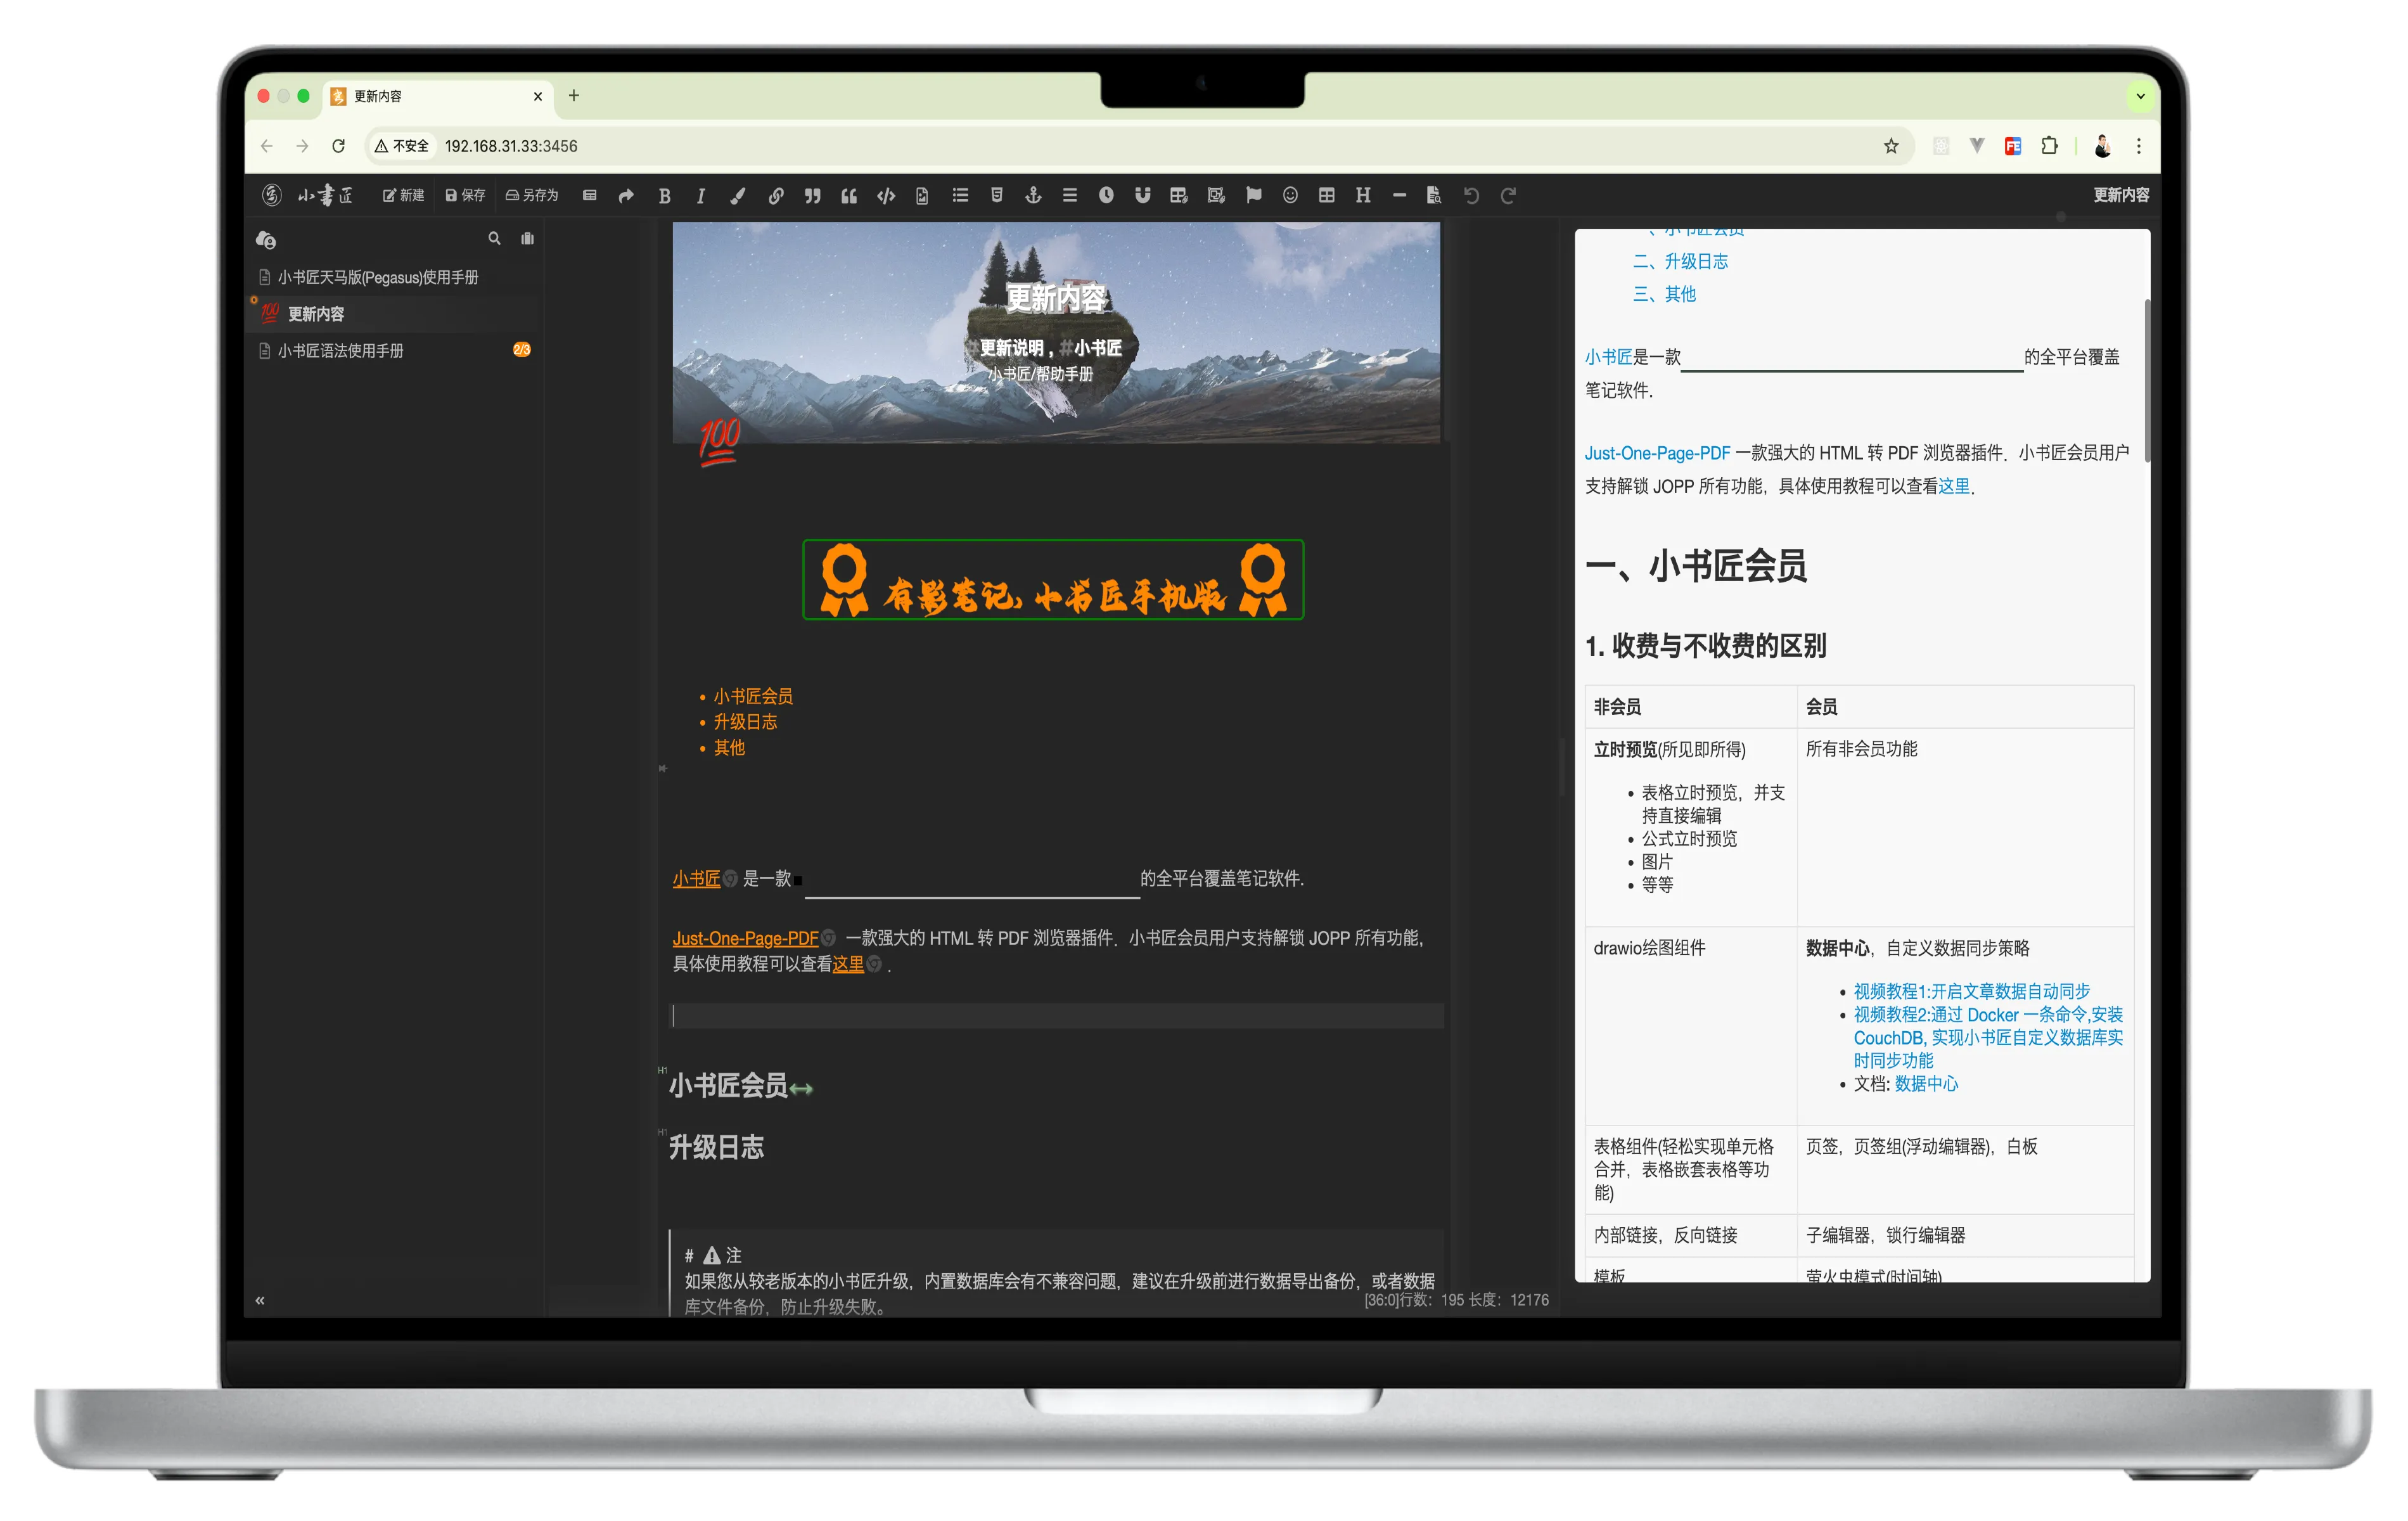Click the 不安全 site security indicator
Viewport: 2408px width, 1521px height.
pyautogui.click(x=402, y=146)
